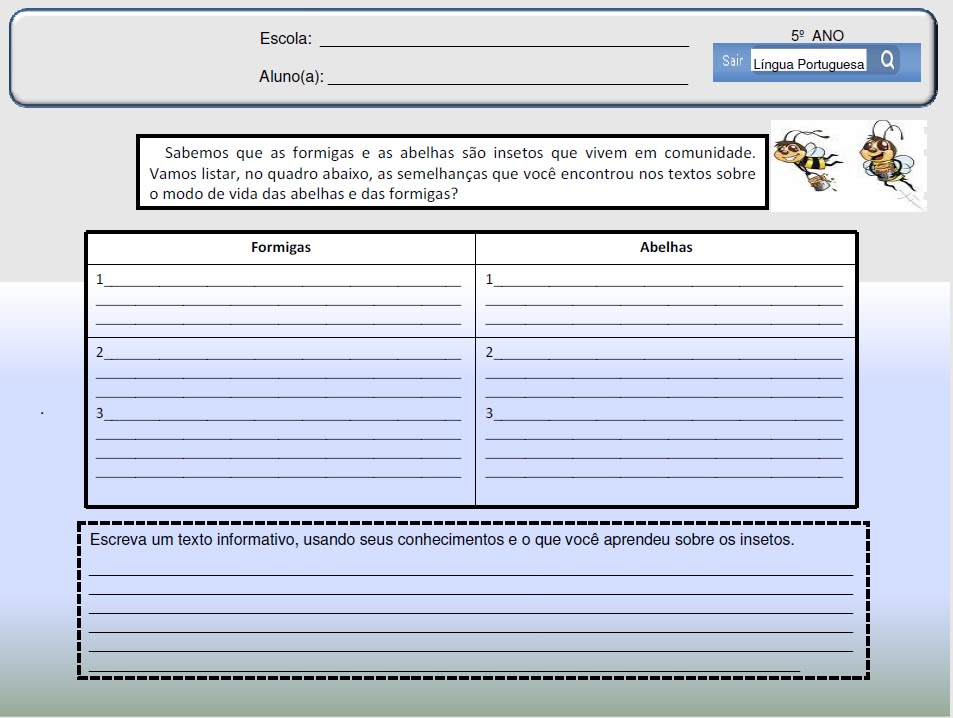Click the 'Escola:' label

(x=286, y=39)
